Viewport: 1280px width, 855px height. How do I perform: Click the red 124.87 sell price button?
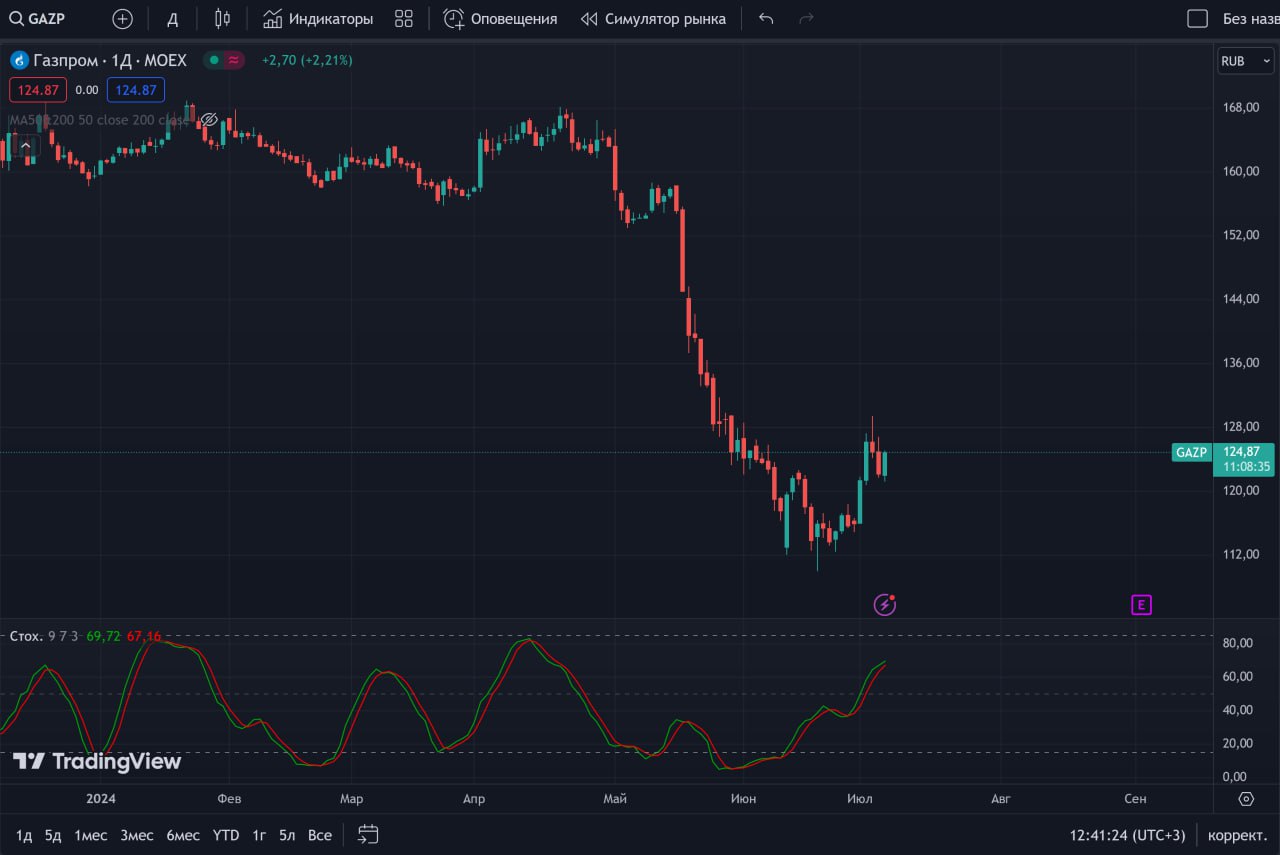click(x=38, y=90)
